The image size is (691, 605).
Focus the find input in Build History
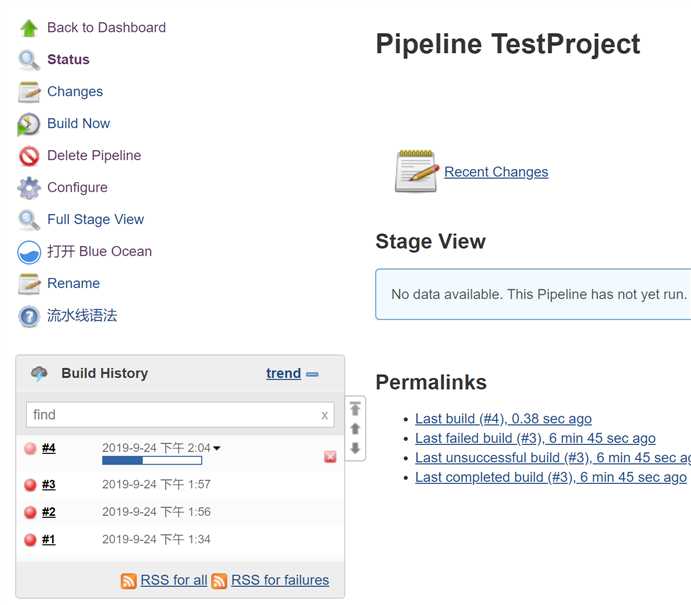(180, 415)
